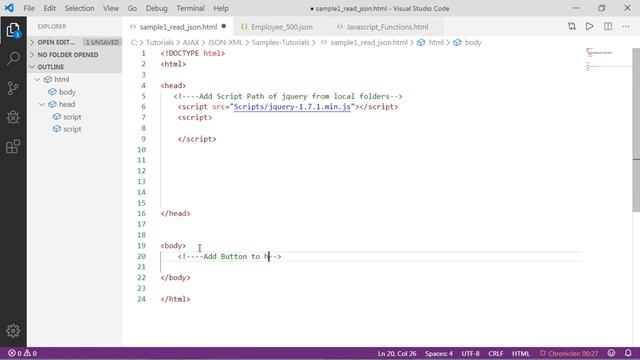Click the editor vertical scrollbar thumb
Image resolution: width=640 pixels, height=360 pixels.
point(636,130)
